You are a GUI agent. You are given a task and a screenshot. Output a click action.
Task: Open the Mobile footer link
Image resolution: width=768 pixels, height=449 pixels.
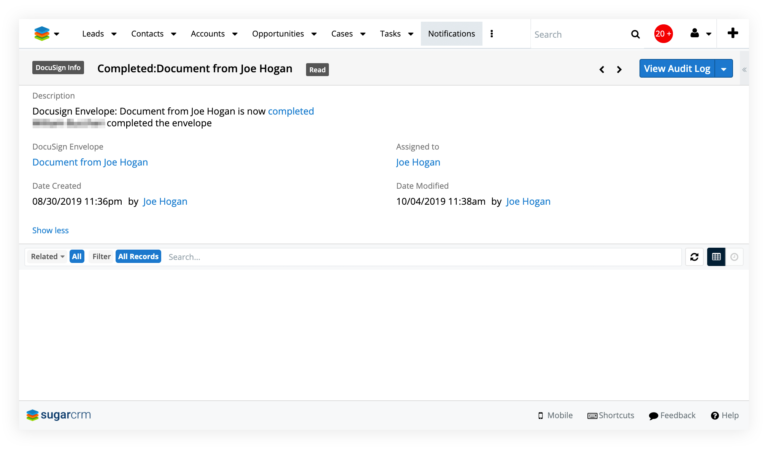pos(555,415)
